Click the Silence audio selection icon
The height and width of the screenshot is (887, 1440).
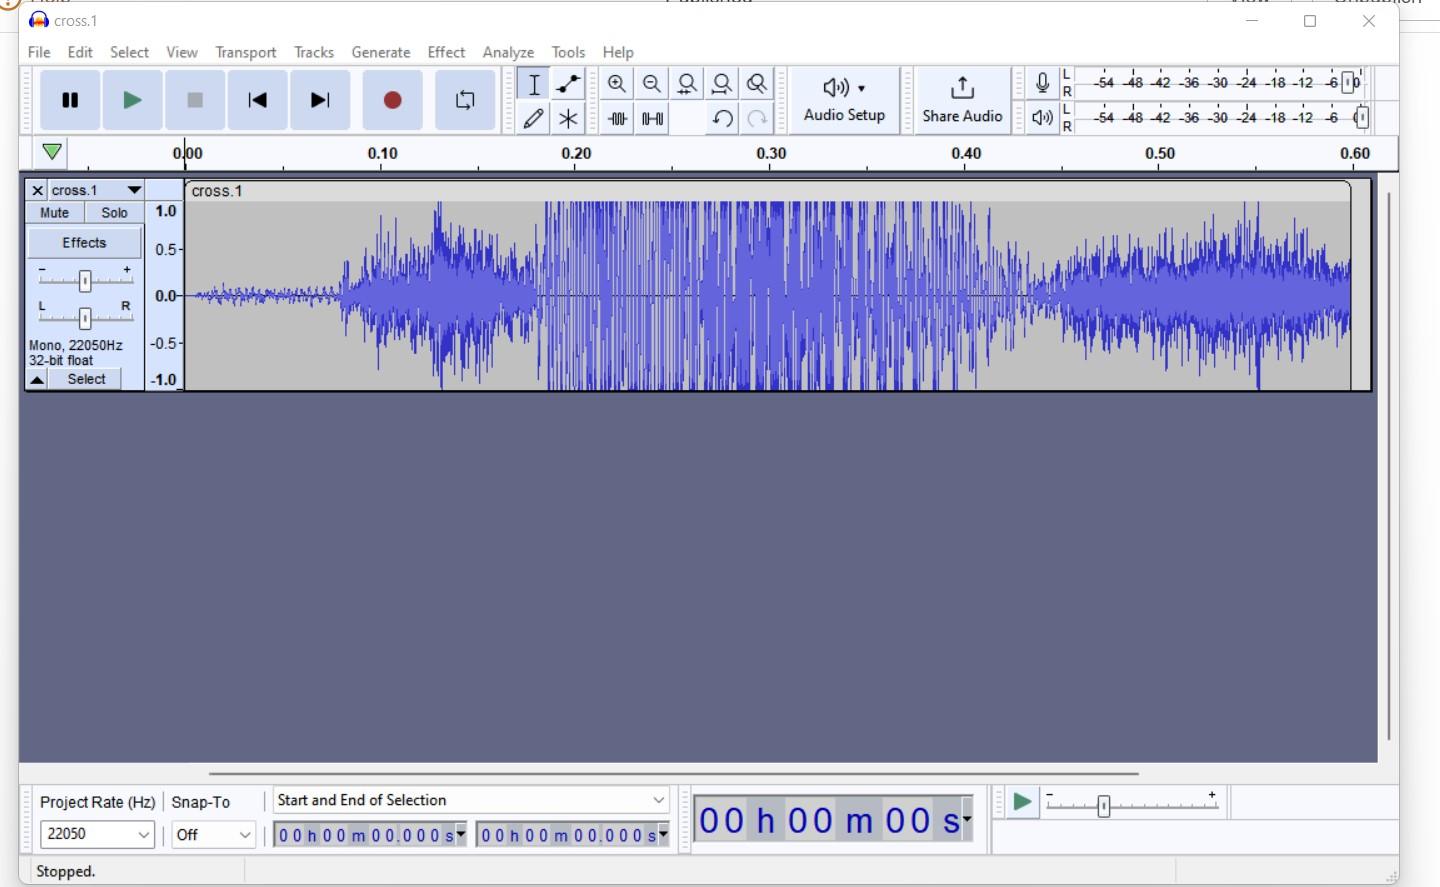pos(652,119)
